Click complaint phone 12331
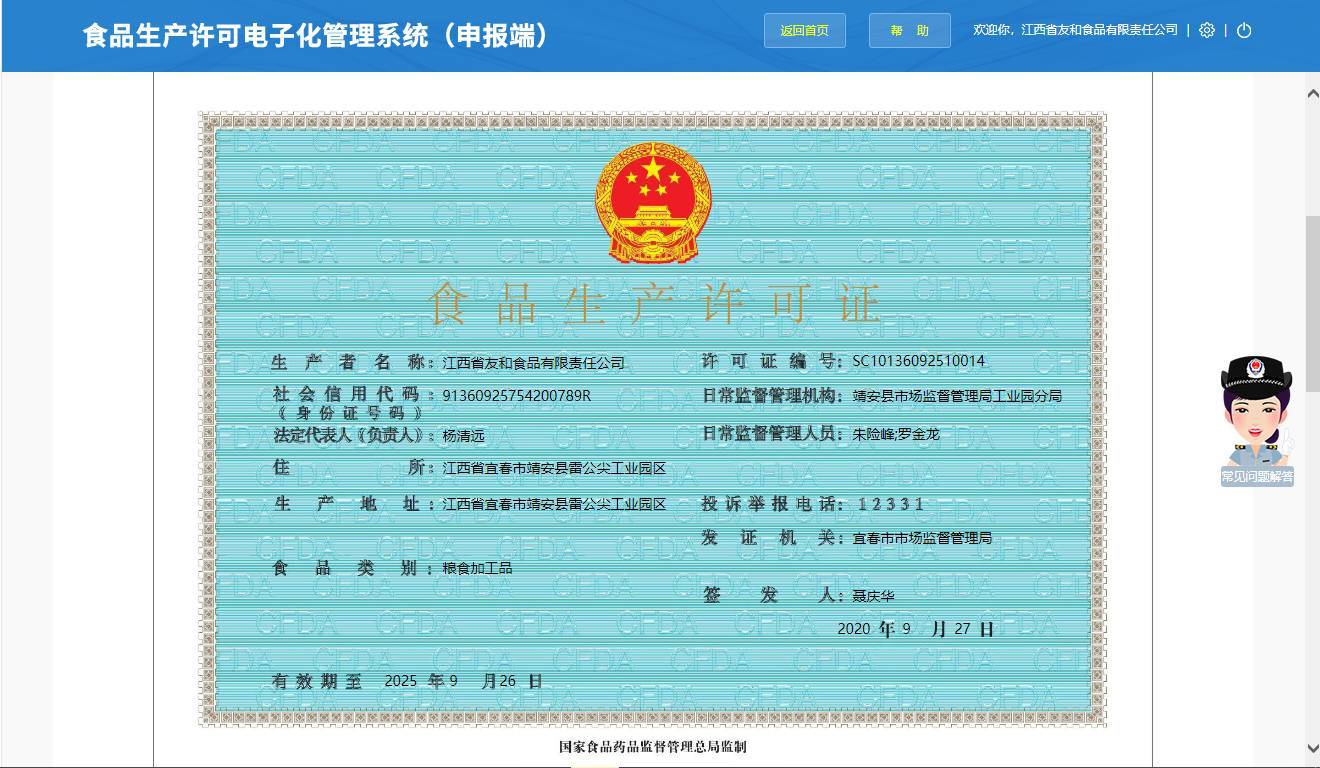Screen dimensions: 1320x768 [891, 504]
